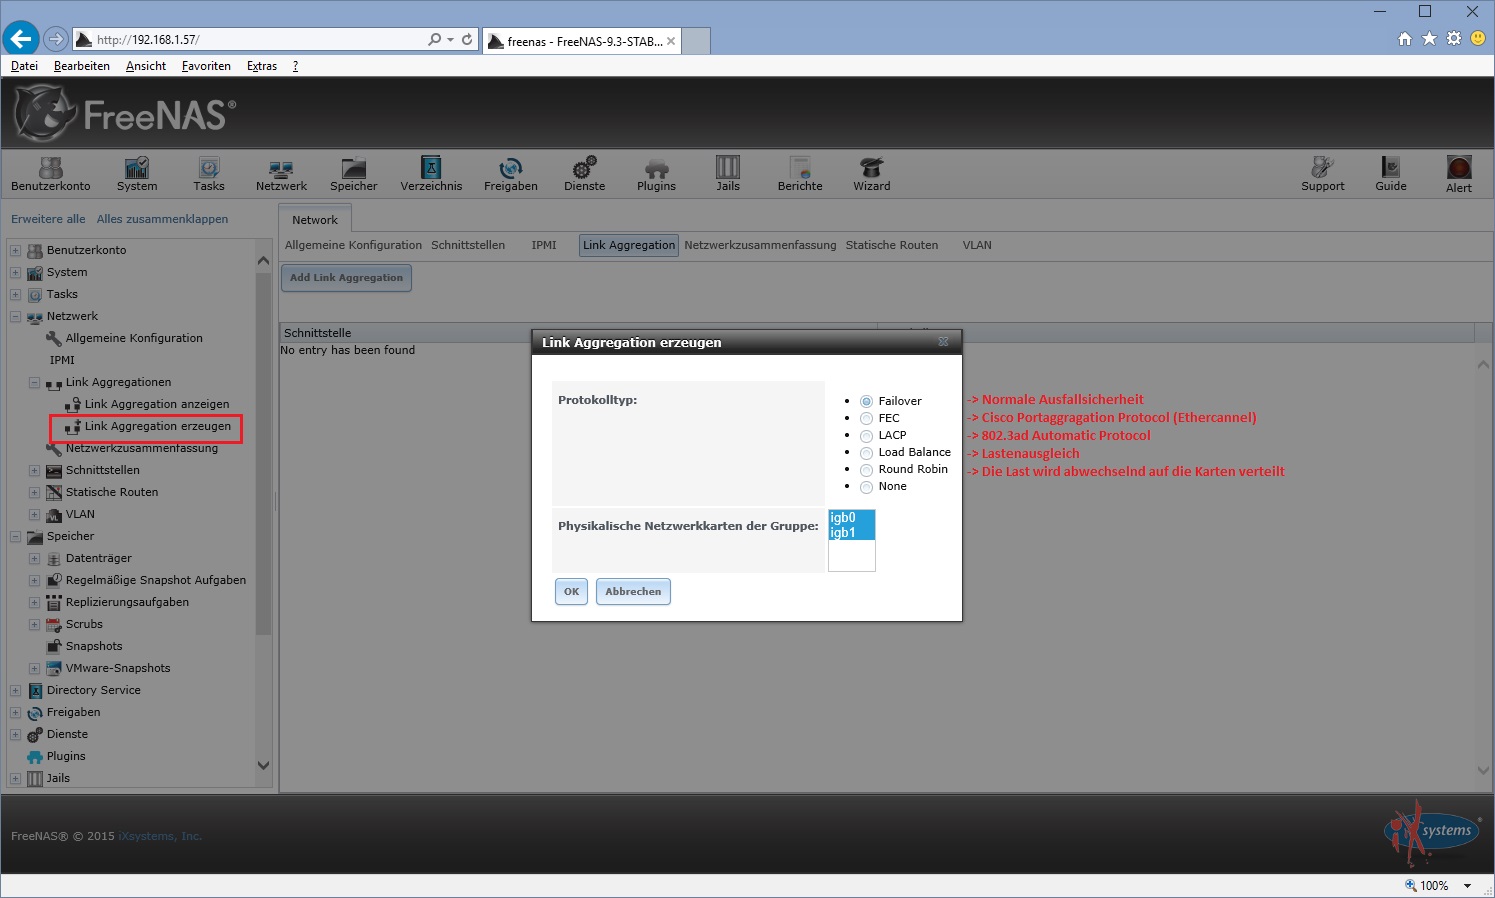Viewport: 1495px width, 898px height.
Task: Expand the VLAN tree node
Action: (x=34, y=514)
